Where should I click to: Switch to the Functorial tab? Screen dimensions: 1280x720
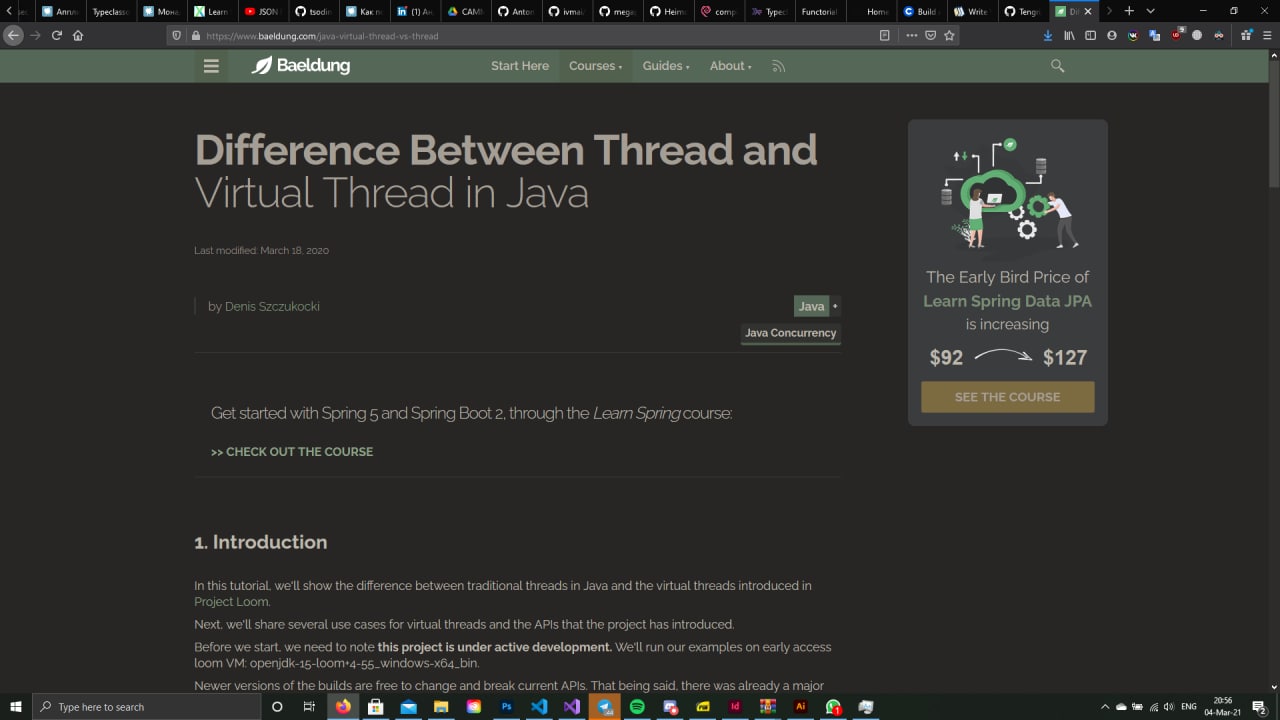[x=820, y=11]
